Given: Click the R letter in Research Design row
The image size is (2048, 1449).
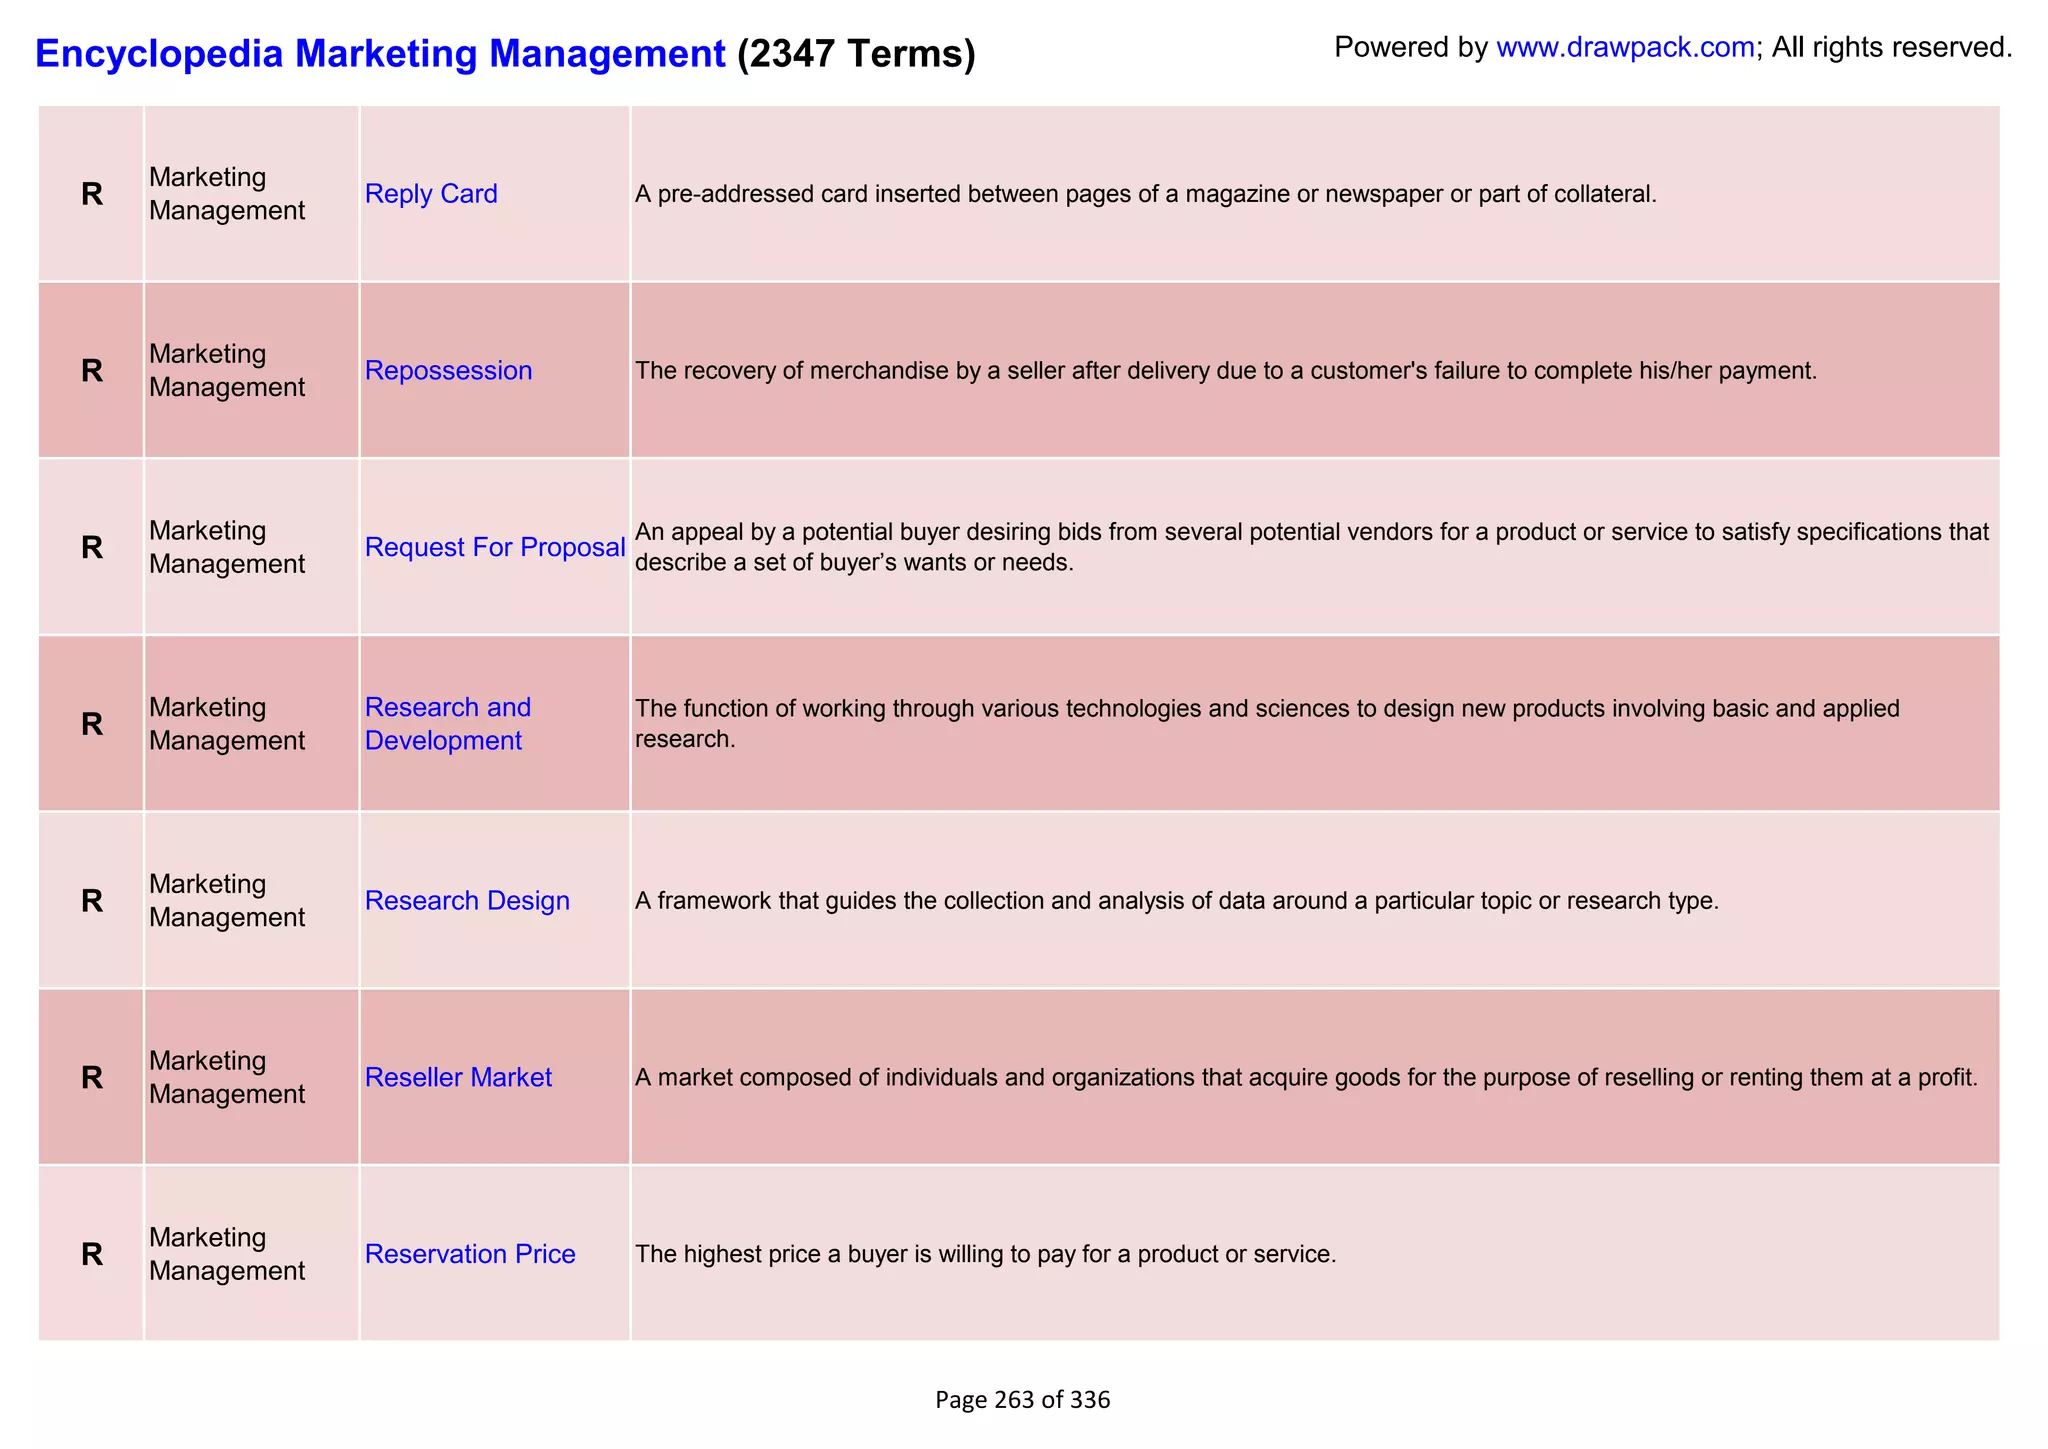Looking at the screenshot, I should coord(92,901).
